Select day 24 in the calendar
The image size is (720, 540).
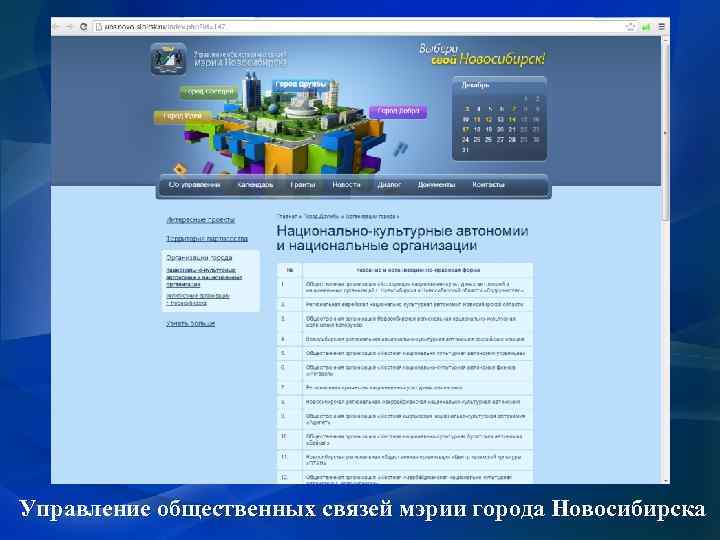pos(465,140)
